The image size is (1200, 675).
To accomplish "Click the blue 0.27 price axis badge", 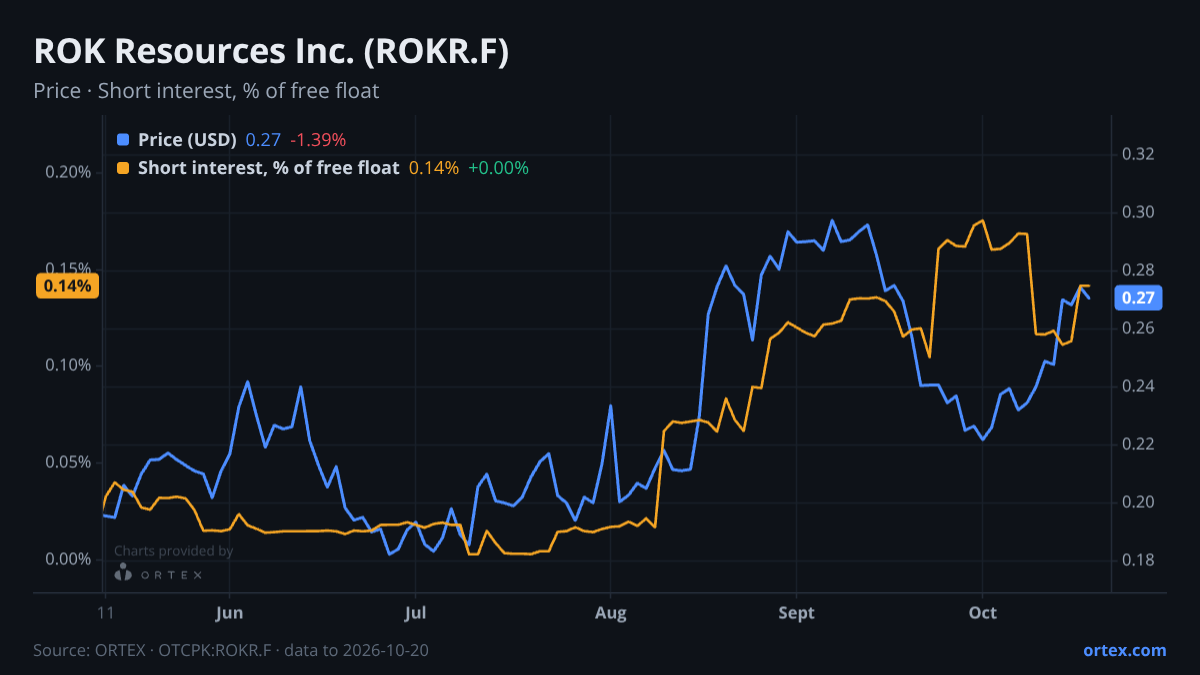I will point(1139,297).
